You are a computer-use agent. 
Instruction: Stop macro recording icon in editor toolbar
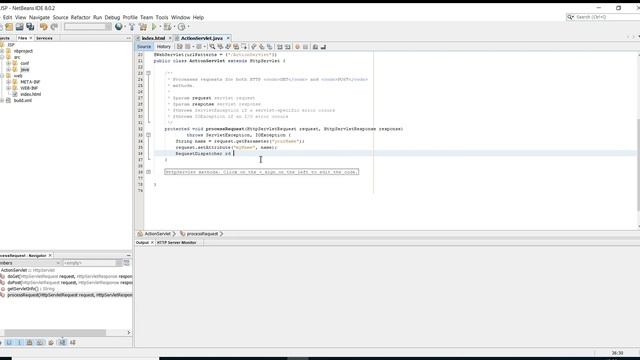pos(305,47)
